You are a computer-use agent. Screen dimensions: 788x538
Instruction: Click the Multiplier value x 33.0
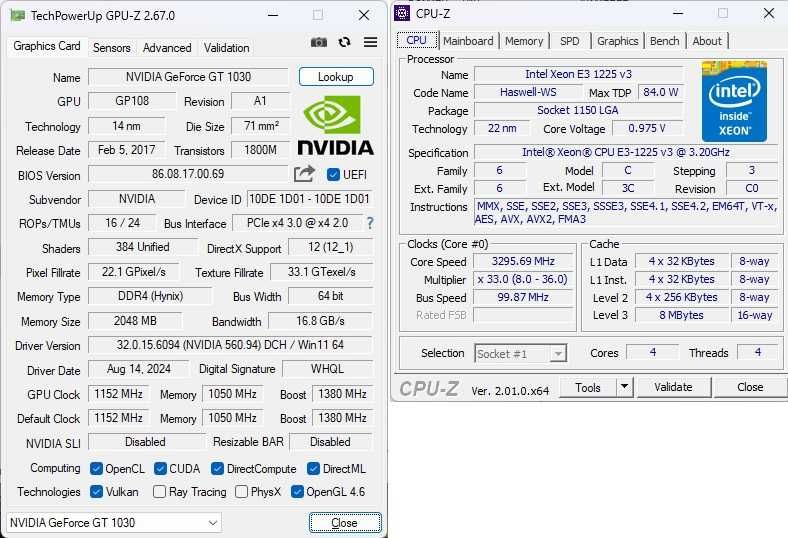(x=523, y=279)
